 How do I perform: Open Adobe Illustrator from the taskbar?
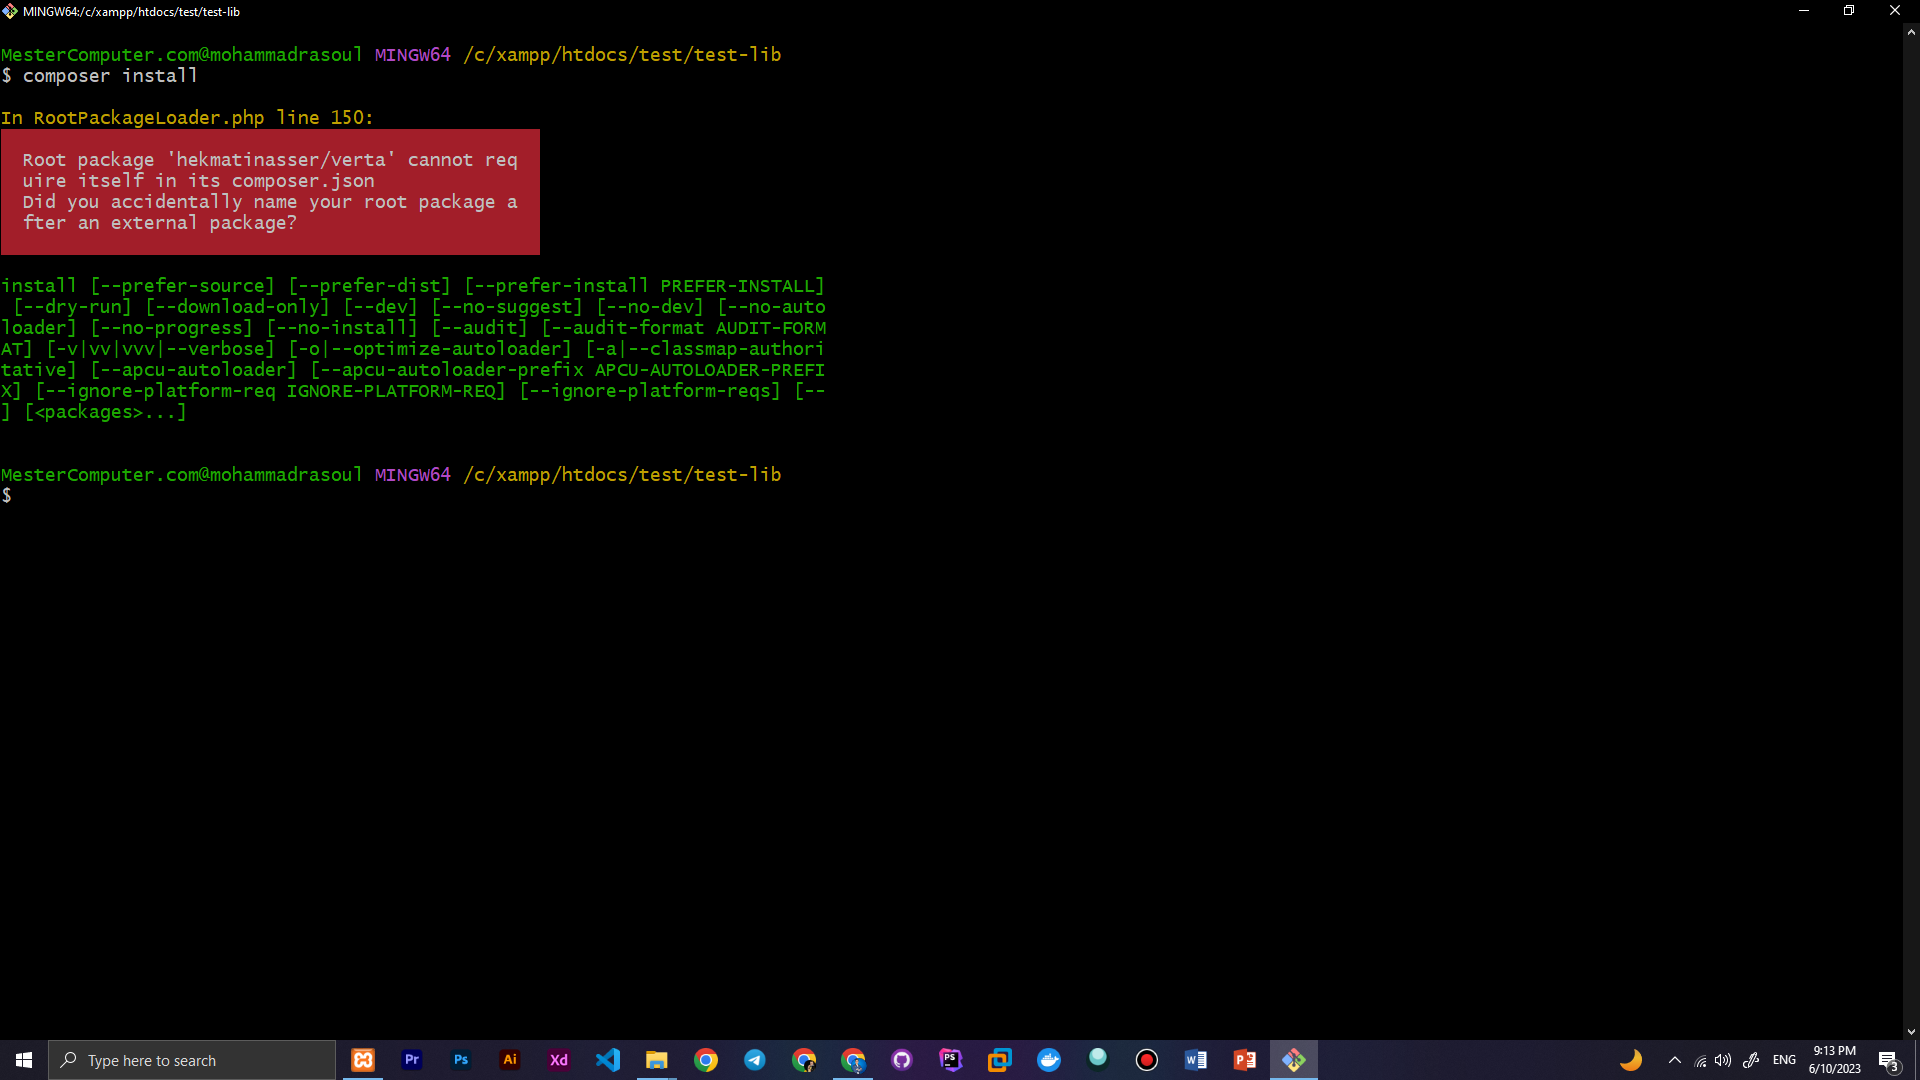pos(510,1060)
